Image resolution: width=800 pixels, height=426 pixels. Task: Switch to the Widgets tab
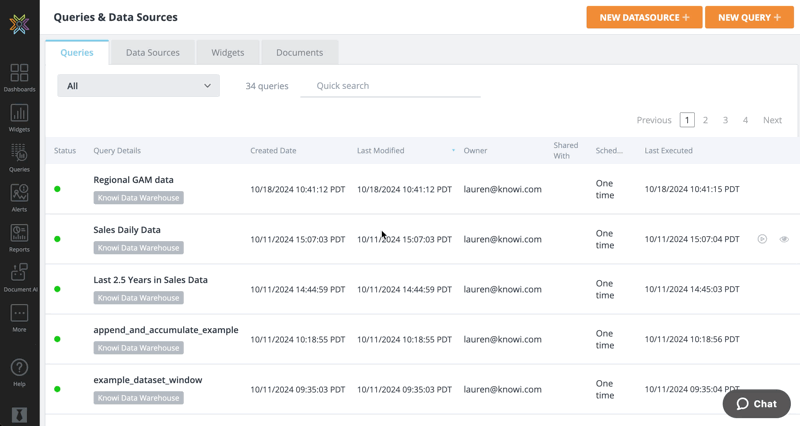[x=228, y=53]
